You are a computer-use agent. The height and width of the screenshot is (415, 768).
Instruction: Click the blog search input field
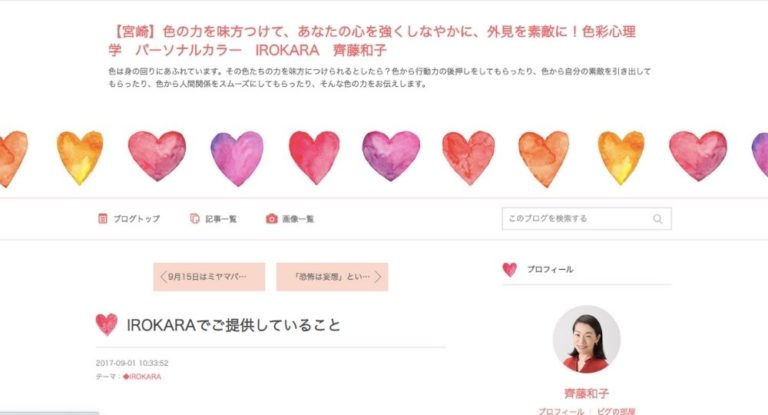tap(575, 219)
